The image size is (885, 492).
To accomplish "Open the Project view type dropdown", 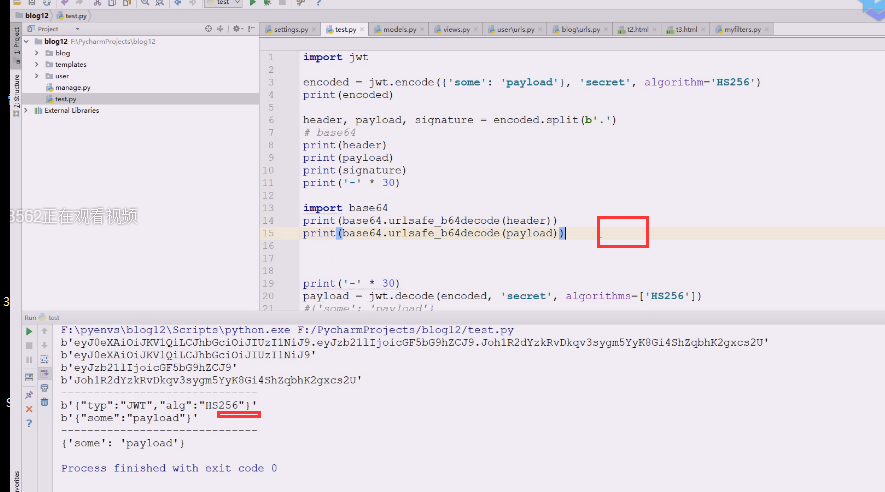I will pos(77,29).
